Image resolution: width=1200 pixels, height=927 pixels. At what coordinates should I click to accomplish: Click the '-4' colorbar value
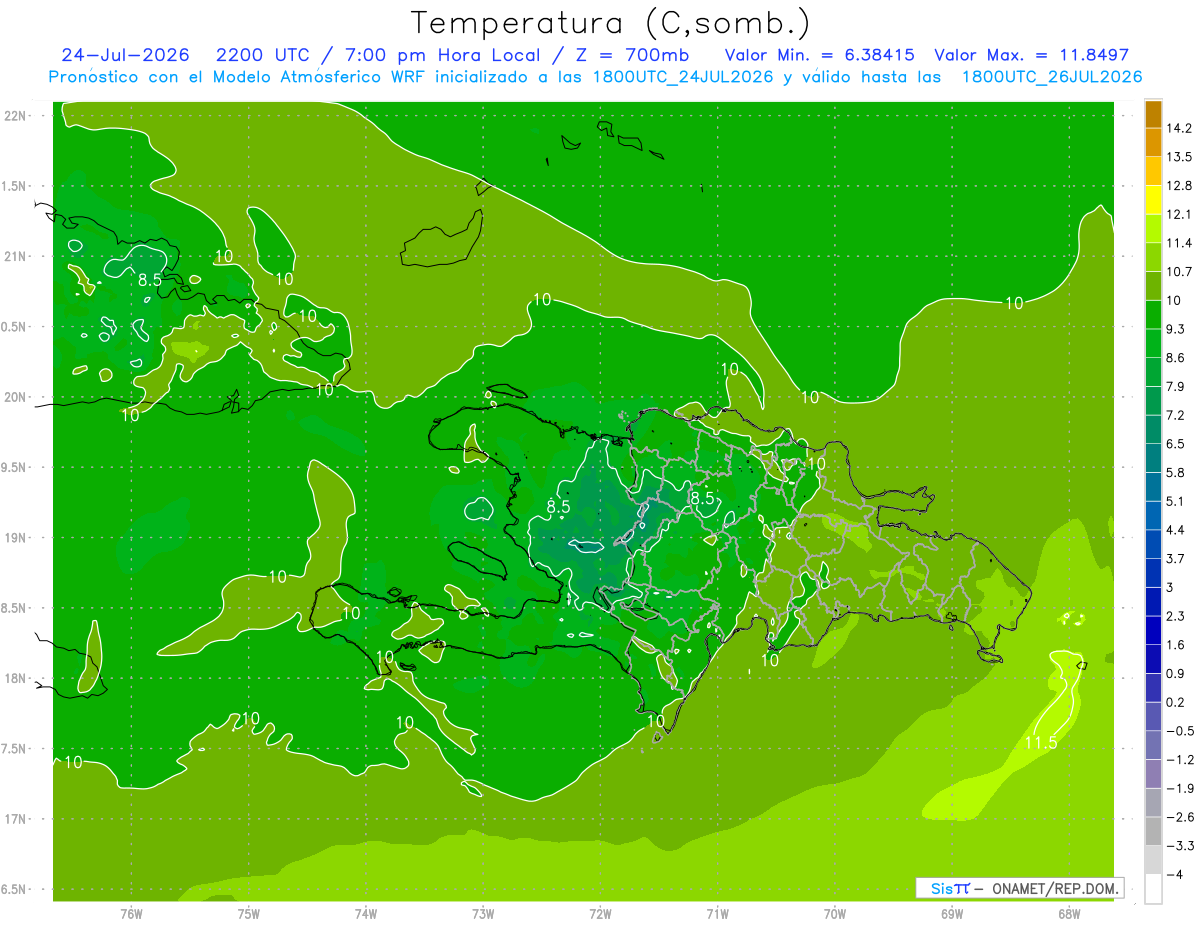pos(1174,875)
